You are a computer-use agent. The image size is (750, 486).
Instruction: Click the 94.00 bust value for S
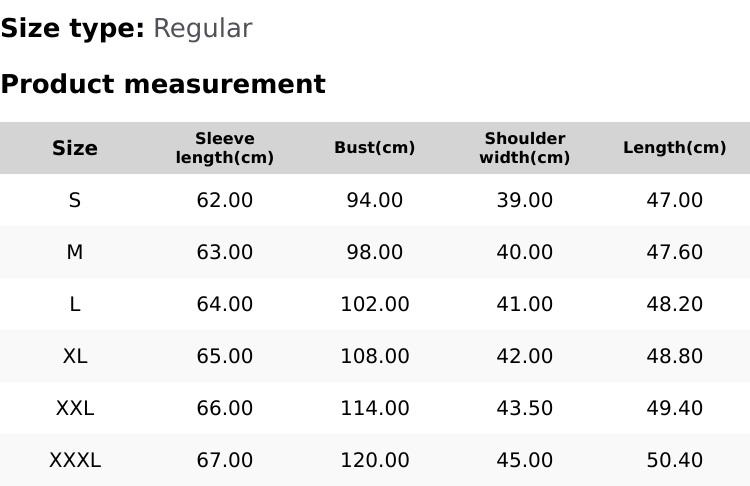click(375, 200)
